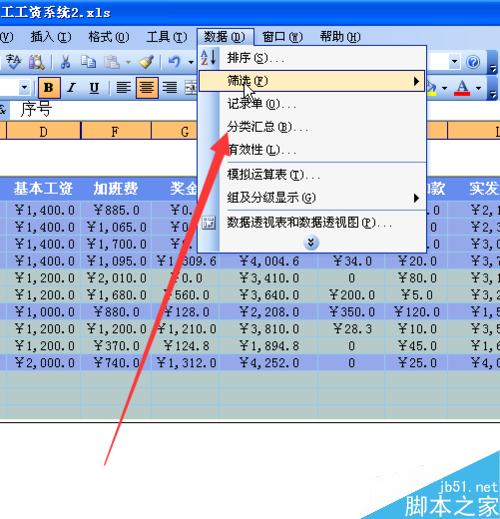Click cell ¥120.0

417,312
